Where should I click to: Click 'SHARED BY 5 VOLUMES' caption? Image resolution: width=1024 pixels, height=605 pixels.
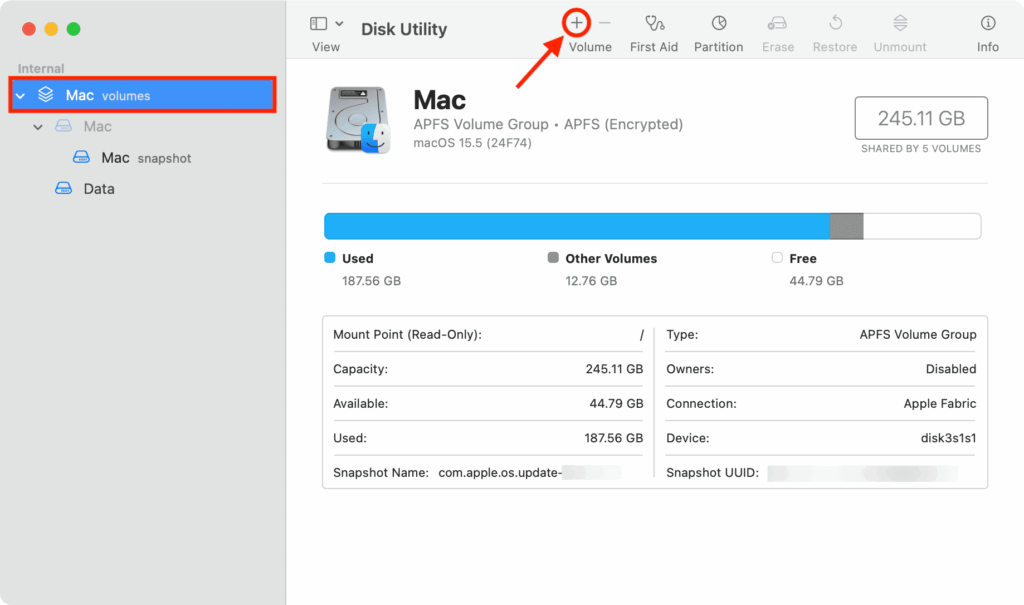coord(921,149)
